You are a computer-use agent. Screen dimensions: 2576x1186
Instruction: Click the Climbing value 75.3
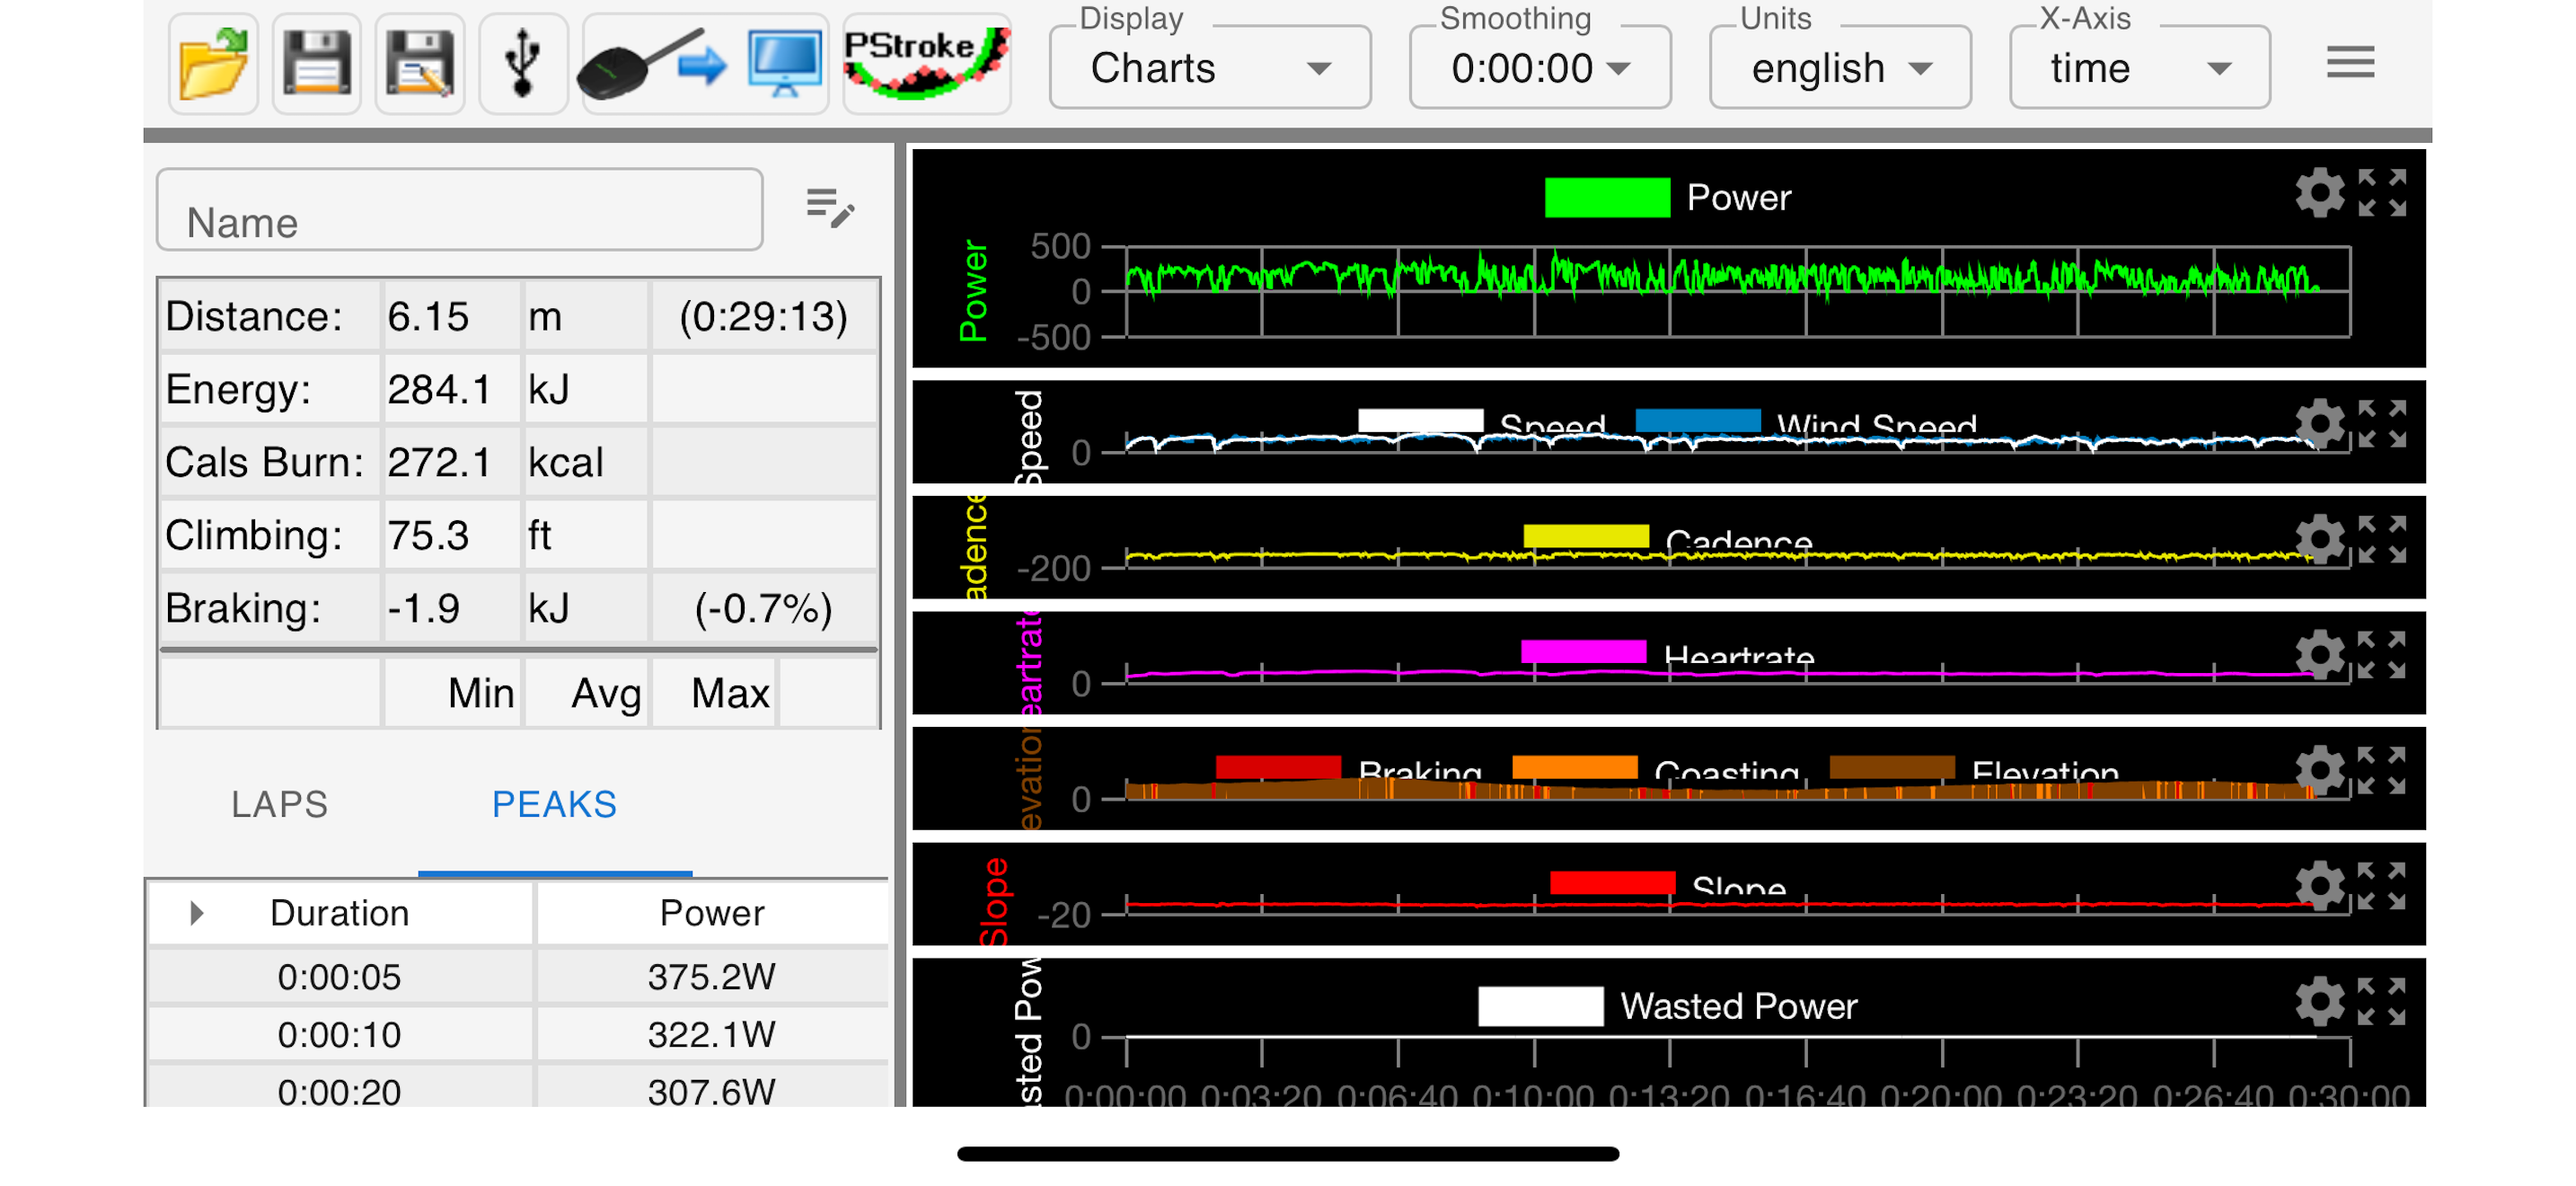click(x=428, y=536)
